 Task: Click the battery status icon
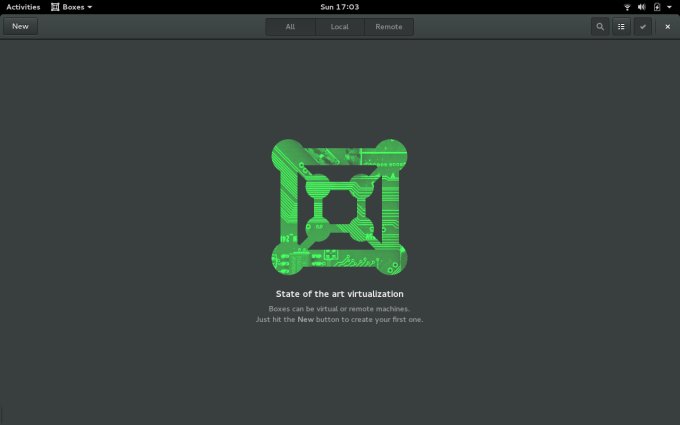[657, 7]
